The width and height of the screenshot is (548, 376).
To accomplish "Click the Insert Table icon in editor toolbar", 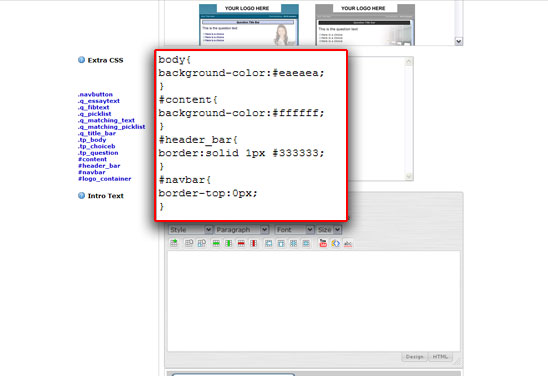I will [174, 243].
